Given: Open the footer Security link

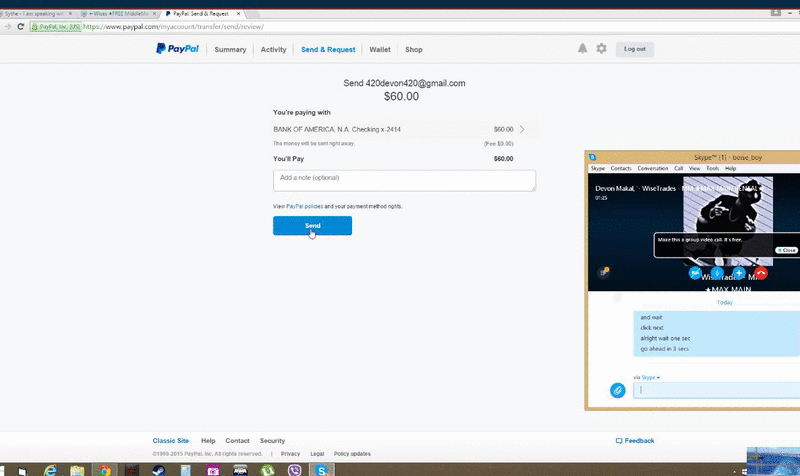Looking at the screenshot, I should (x=272, y=441).
